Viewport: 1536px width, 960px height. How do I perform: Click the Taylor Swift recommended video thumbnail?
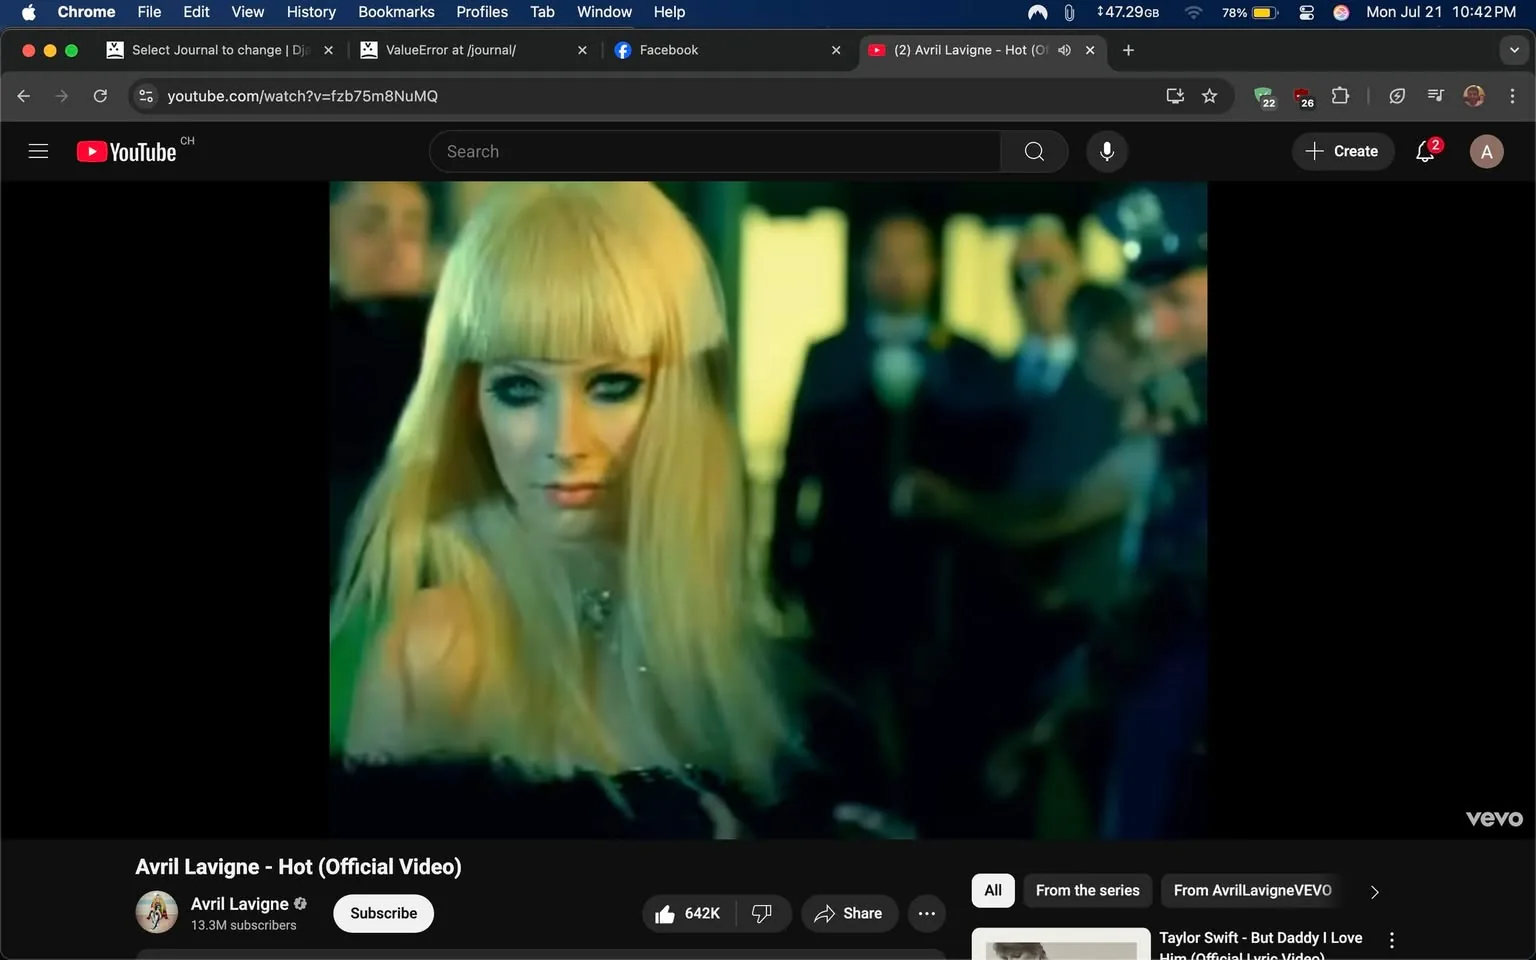pyautogui.click(x=1060, y=944)
